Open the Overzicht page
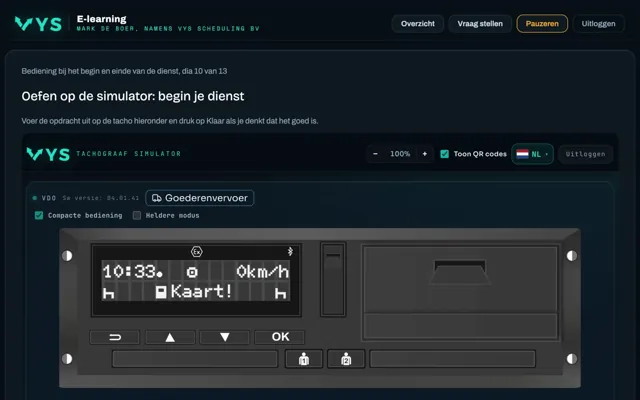 (x=418, y=24)
